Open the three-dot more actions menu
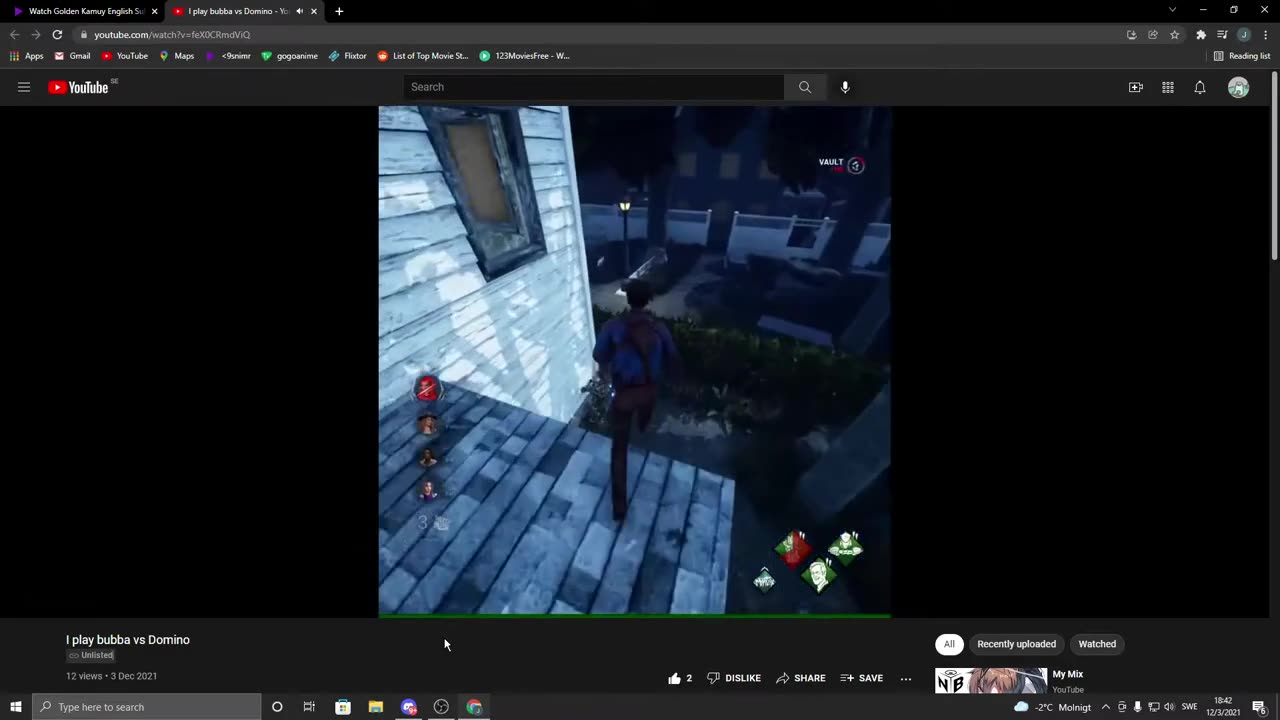Viewport: 1280px width, 720px height. pos(906,678)
